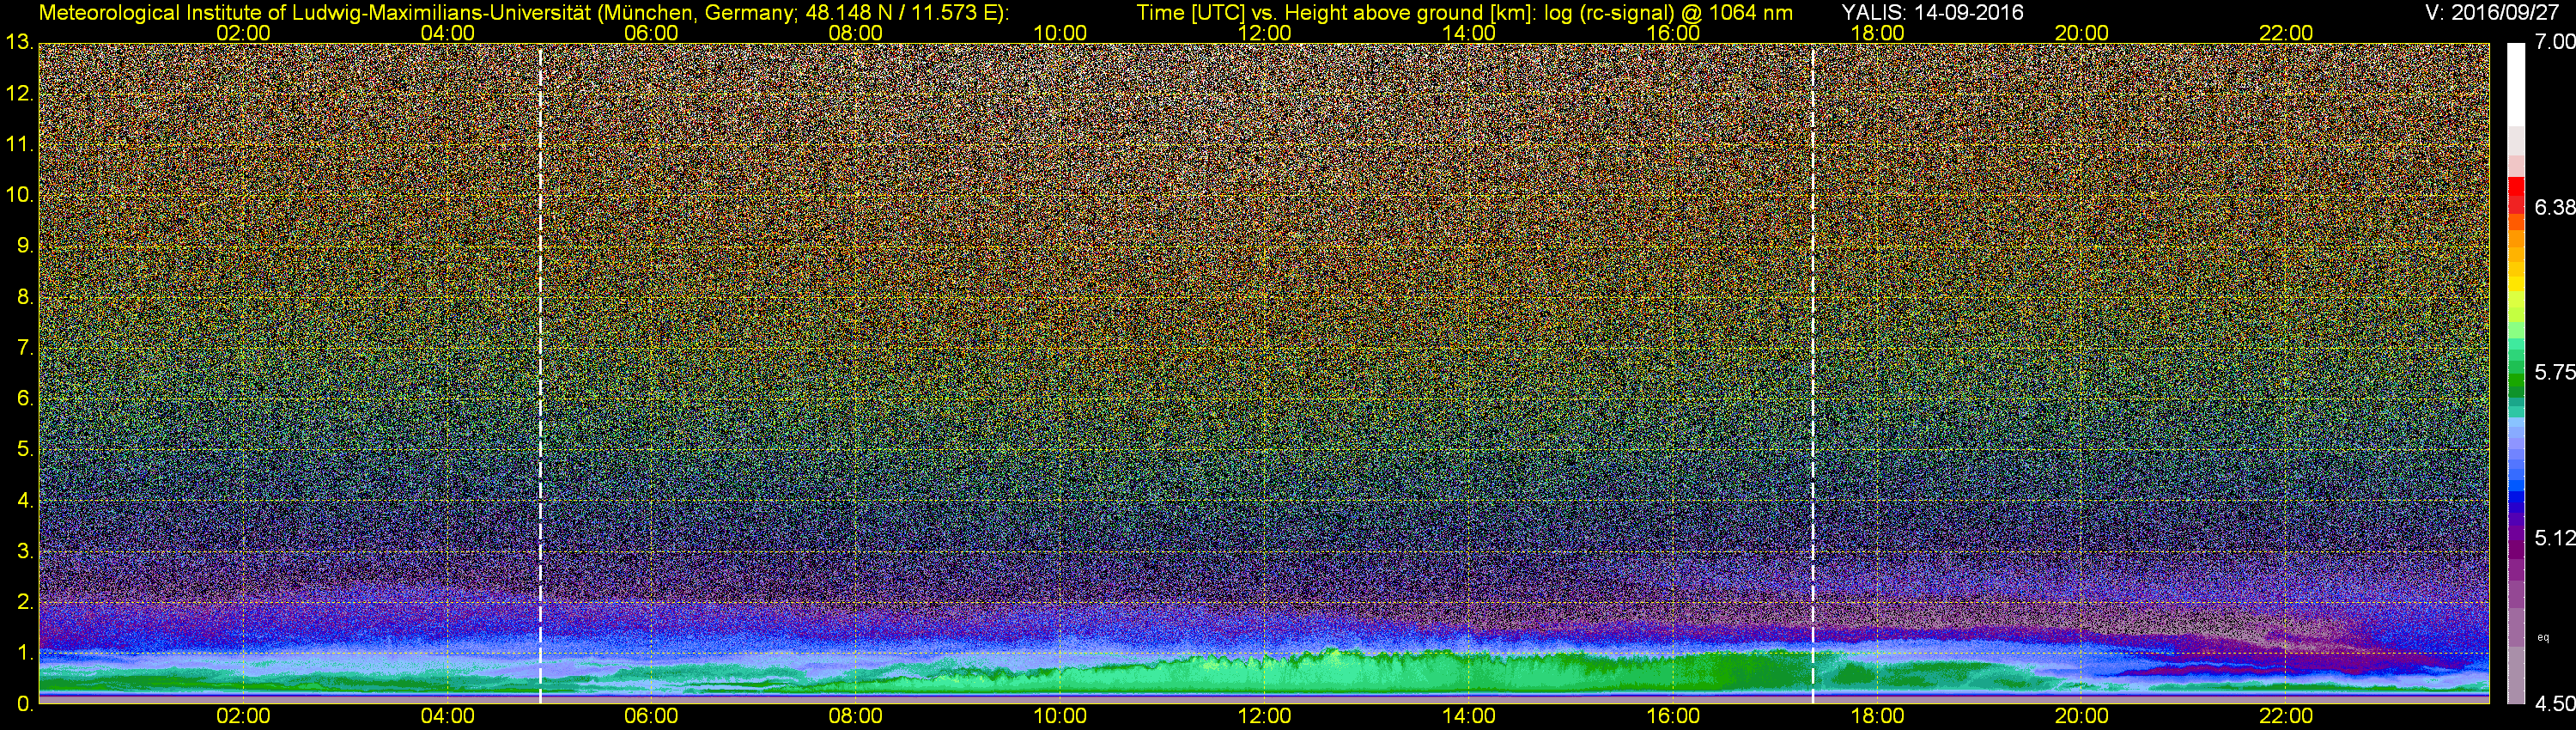Viewport: 2576px width, 730px height.
Task: Click the Meteorological Institute title text
Action: point(524,12)
